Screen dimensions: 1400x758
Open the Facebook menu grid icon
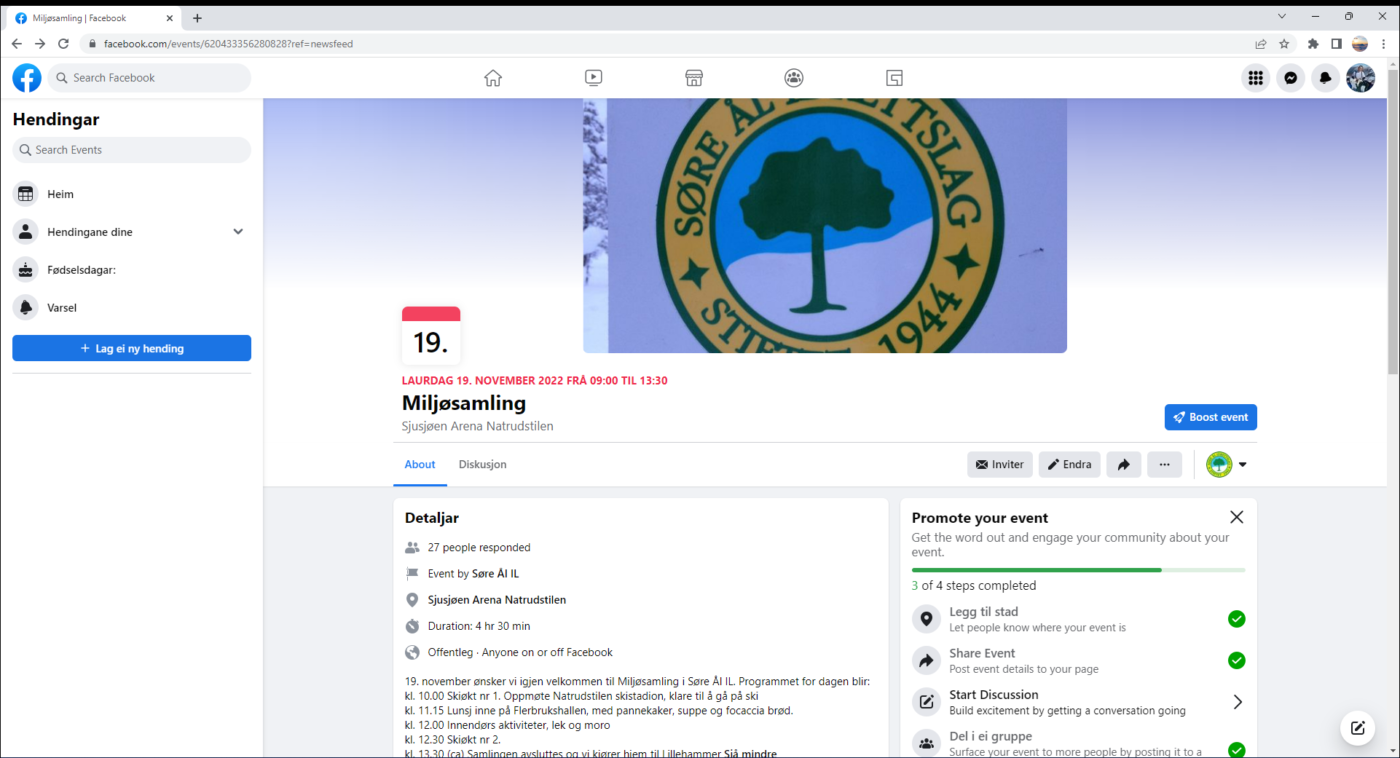[1255, 78]
